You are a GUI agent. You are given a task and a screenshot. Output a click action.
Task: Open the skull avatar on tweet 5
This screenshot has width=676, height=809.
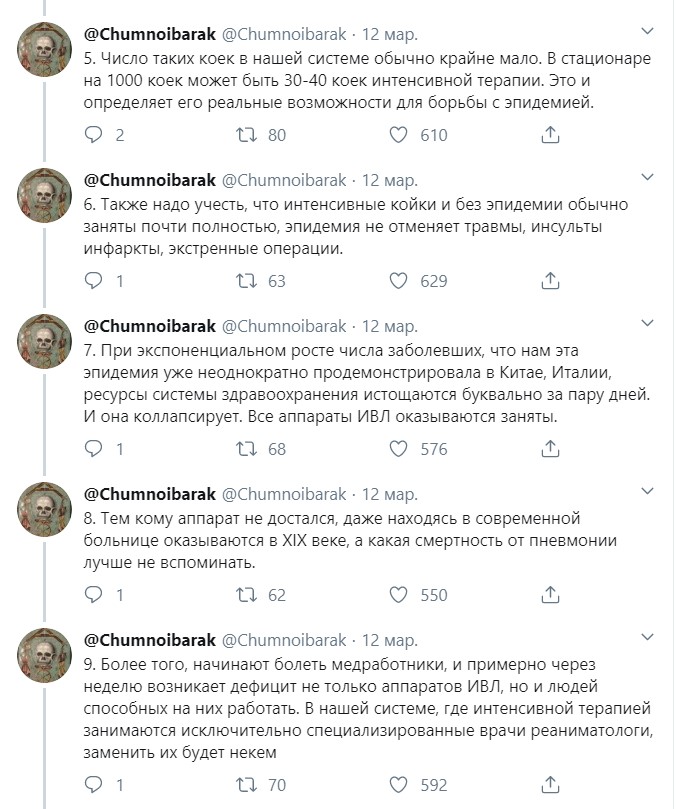tap(44, 50)
